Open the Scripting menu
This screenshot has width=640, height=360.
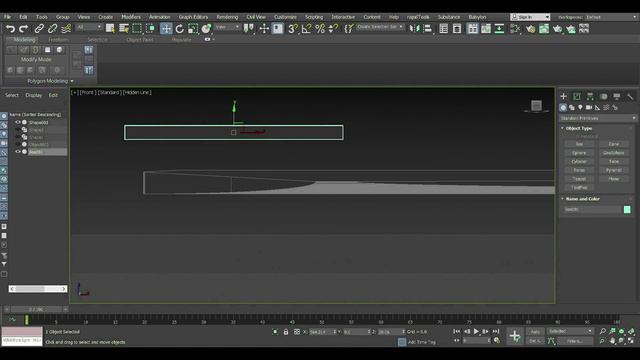point(314,17)
